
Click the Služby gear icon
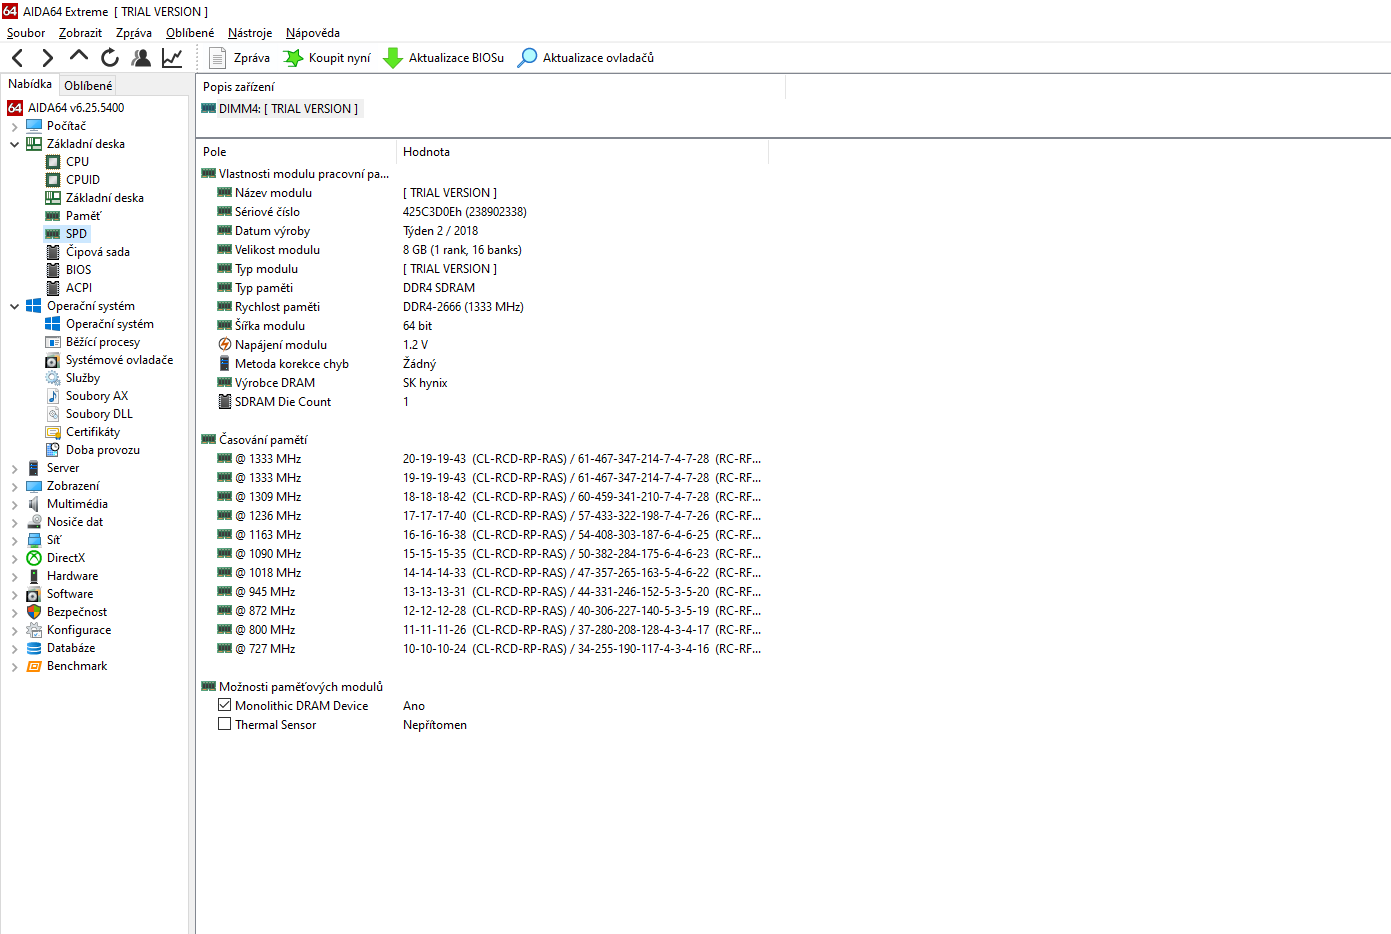point(53,378)
